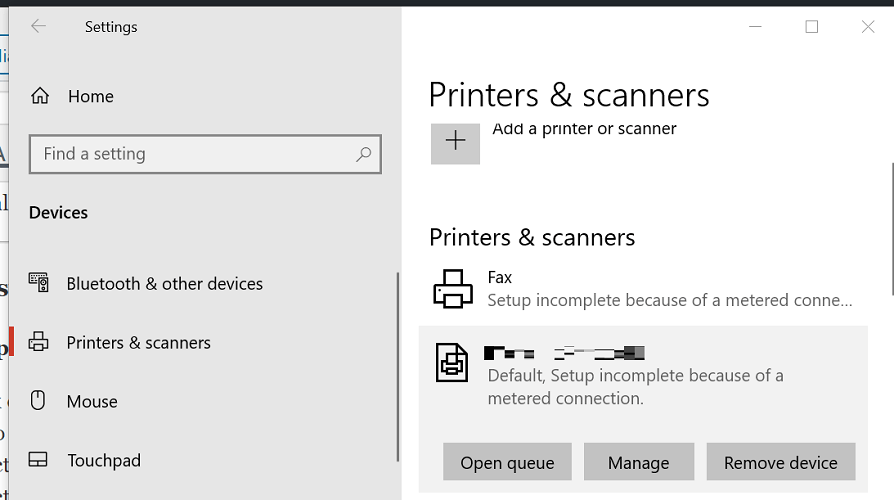Click the default printer device icon
894x500 pixels.
[x=453, y=362]
